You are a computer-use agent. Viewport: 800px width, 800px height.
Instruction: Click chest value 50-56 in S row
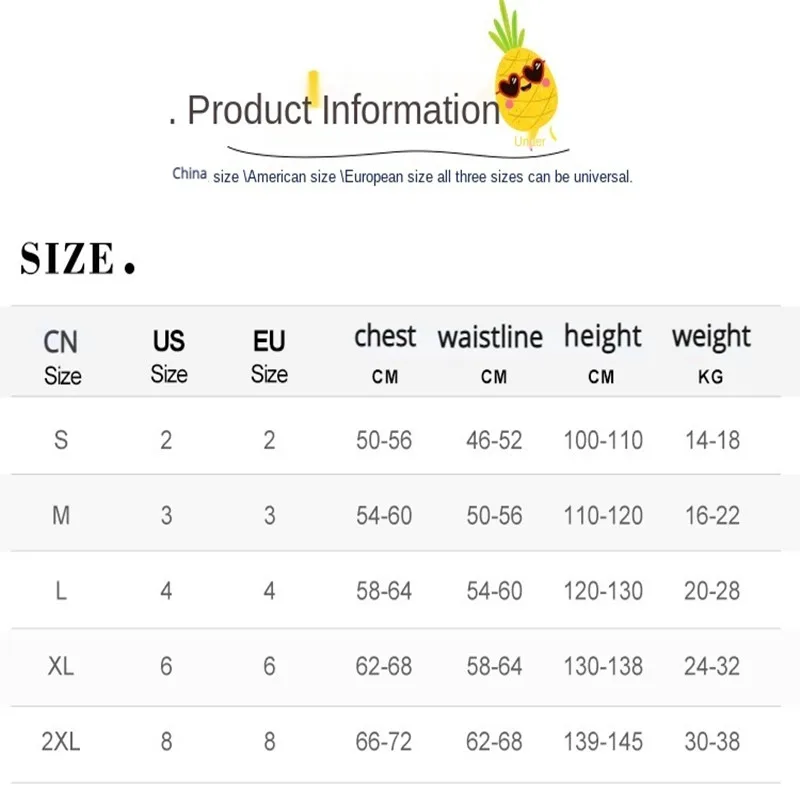pyautogui.click(x=384, y=440)
